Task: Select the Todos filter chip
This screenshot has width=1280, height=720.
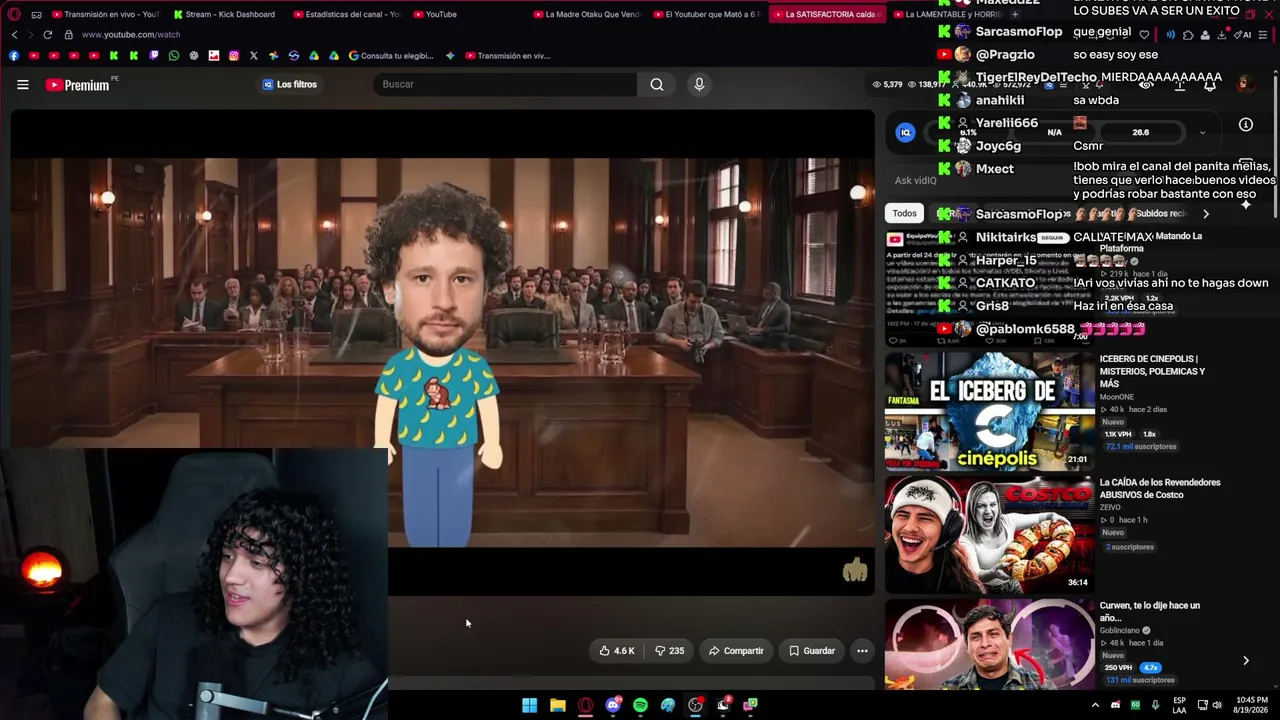Action: [x=904, y=213]
